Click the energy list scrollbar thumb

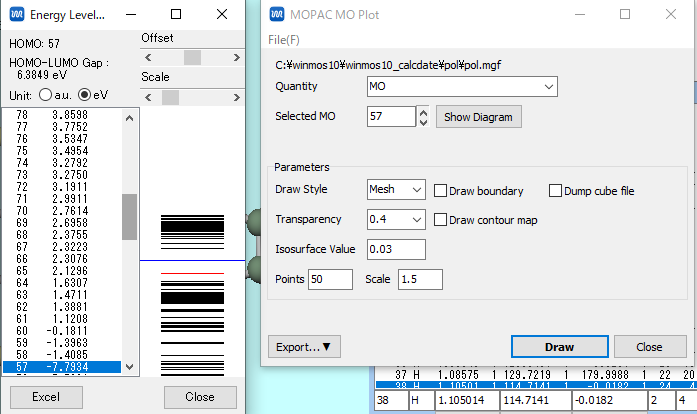tap(129, 217)
